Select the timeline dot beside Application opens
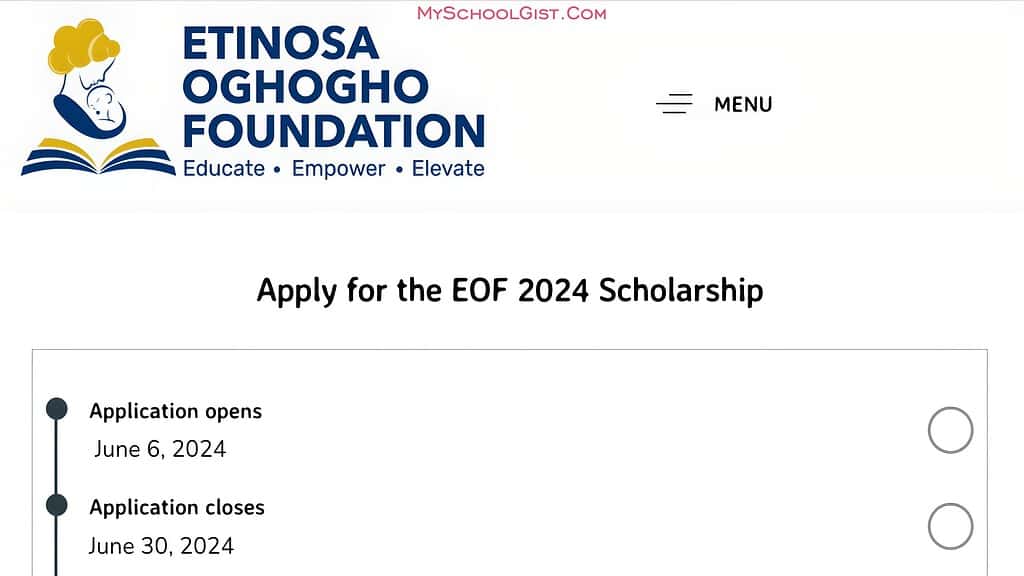The height and width of the screenshot is (576, 1024). [55, 408]
